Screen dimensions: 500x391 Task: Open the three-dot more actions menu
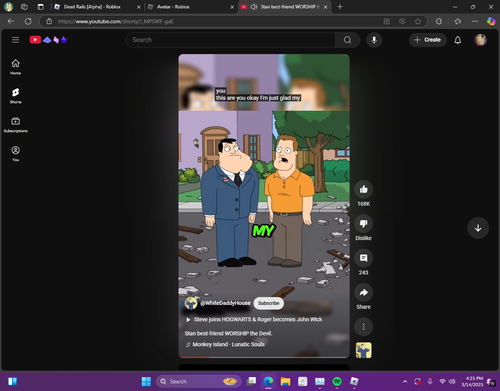[x=363, y=327]
